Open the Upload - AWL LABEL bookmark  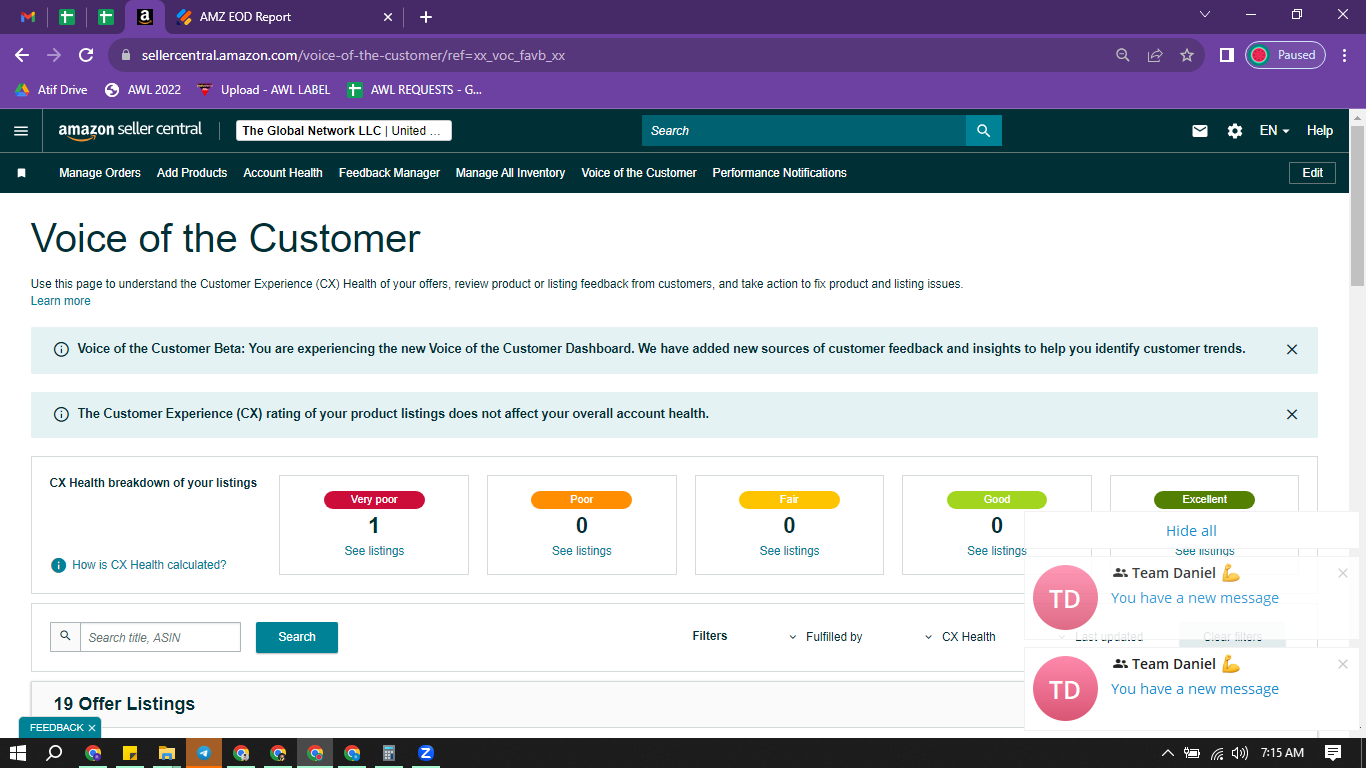(264, 90)
